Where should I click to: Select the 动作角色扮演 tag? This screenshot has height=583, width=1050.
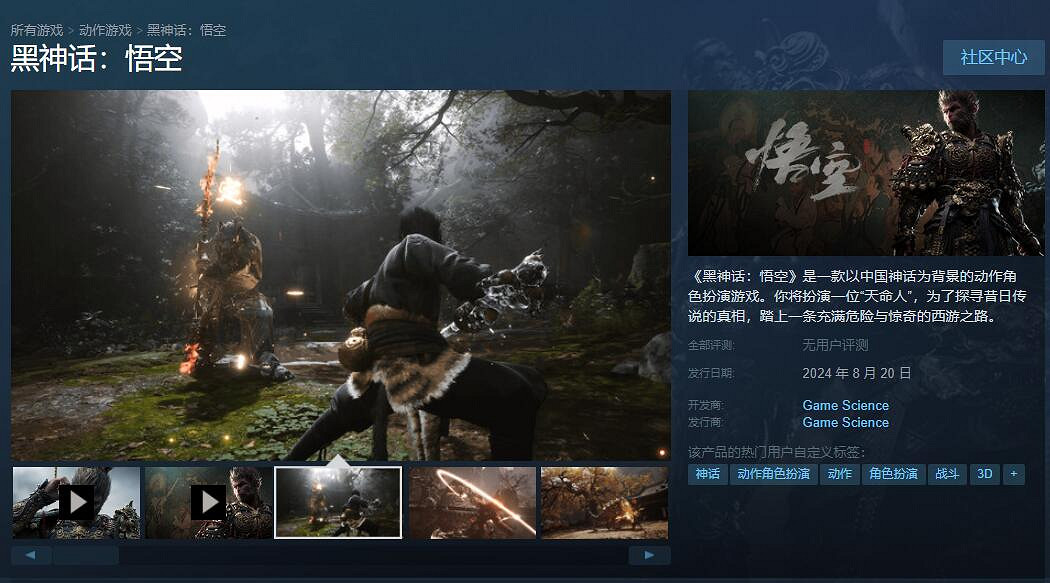pyautogui.click(x=773, y=474)
